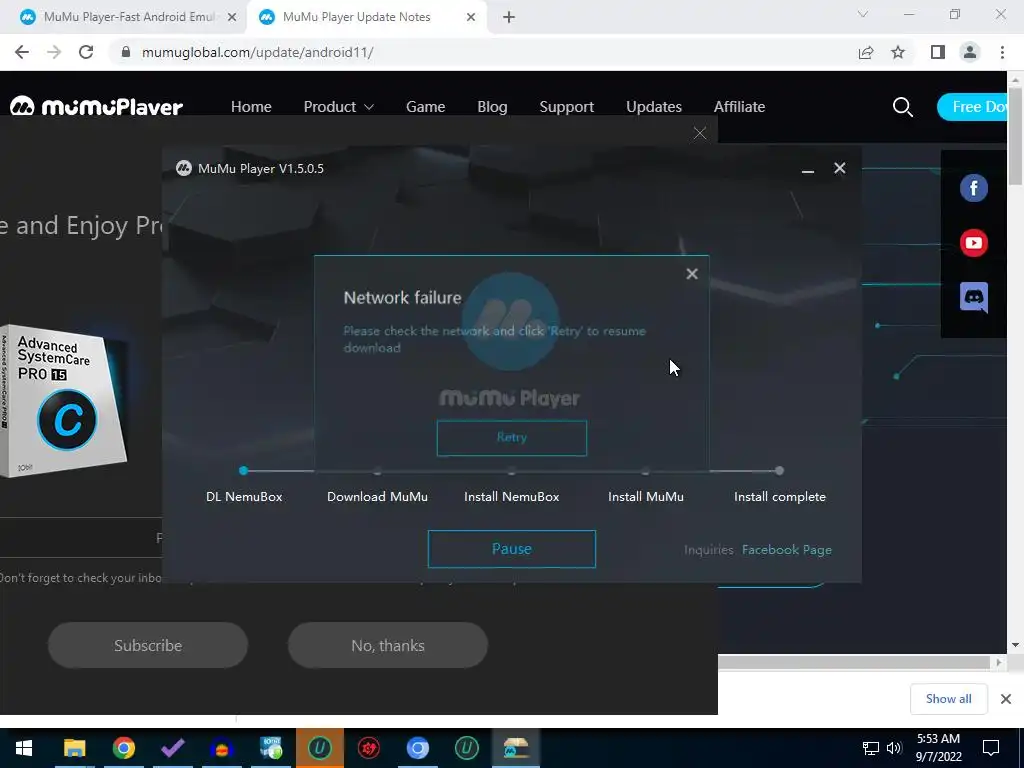Select the DL NemuBox progress step marker

coord(244,470)
